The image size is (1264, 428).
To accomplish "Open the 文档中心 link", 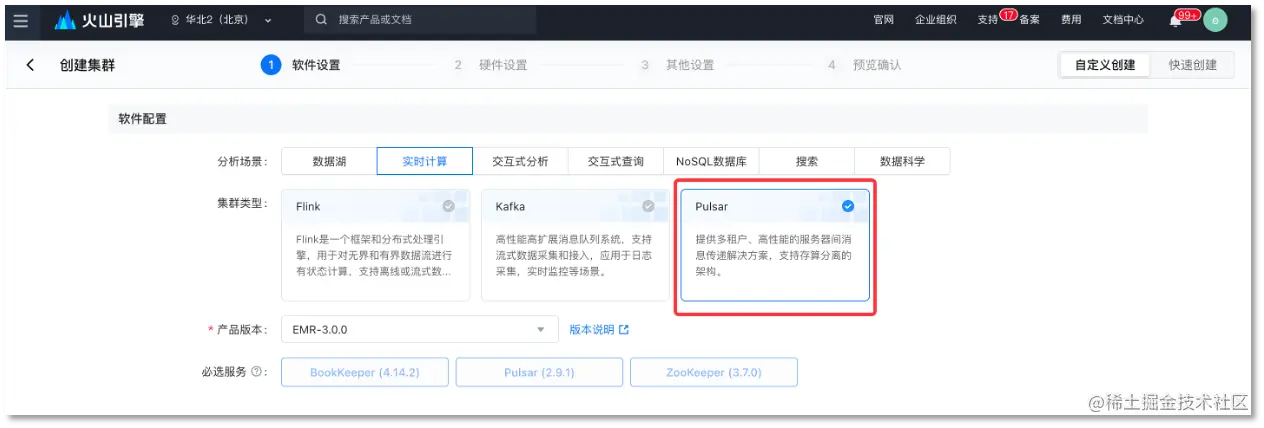I will (1123, 20).
